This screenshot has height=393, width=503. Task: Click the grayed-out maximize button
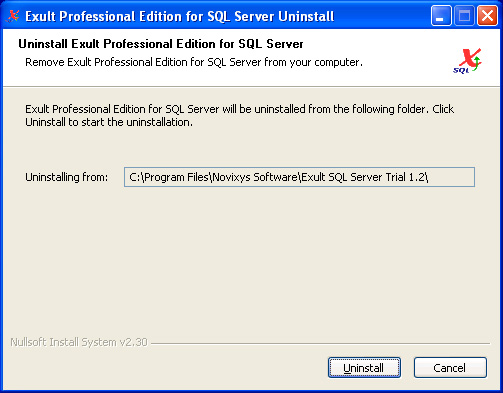click(x=464, y=16)
